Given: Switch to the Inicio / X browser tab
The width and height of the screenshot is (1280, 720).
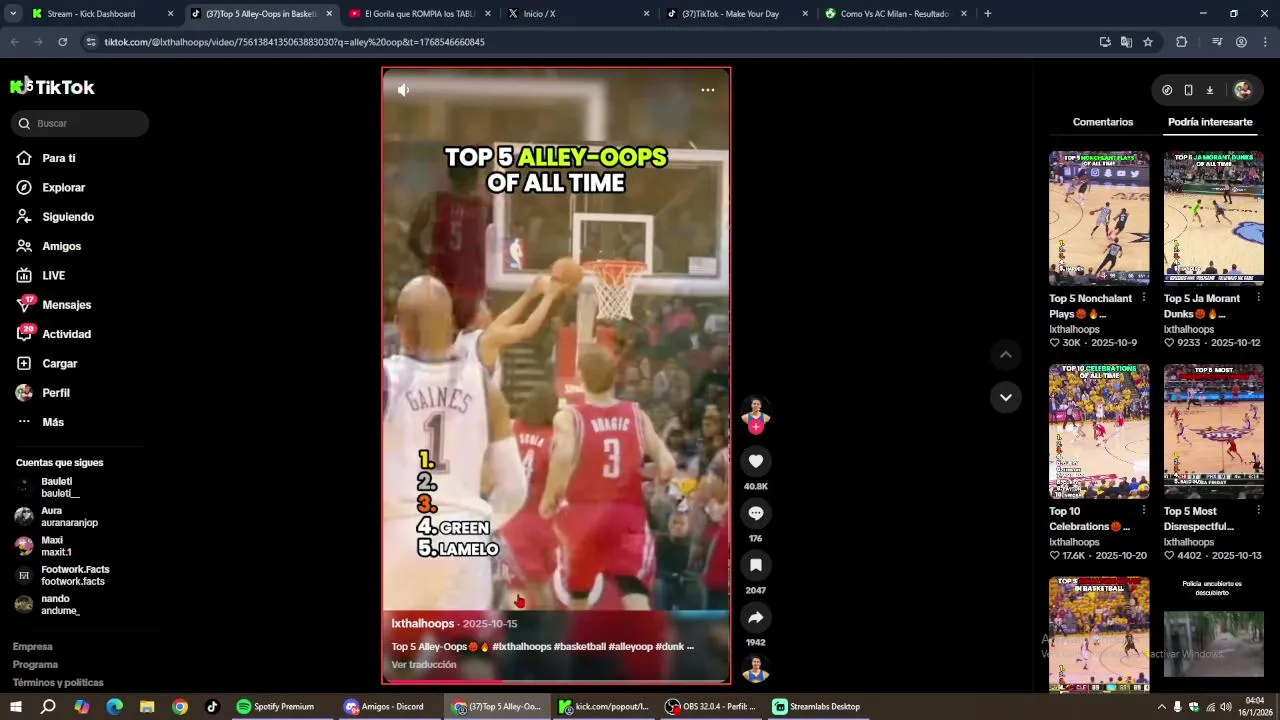Looking at the screenshot, I should (x=578, y=14).
